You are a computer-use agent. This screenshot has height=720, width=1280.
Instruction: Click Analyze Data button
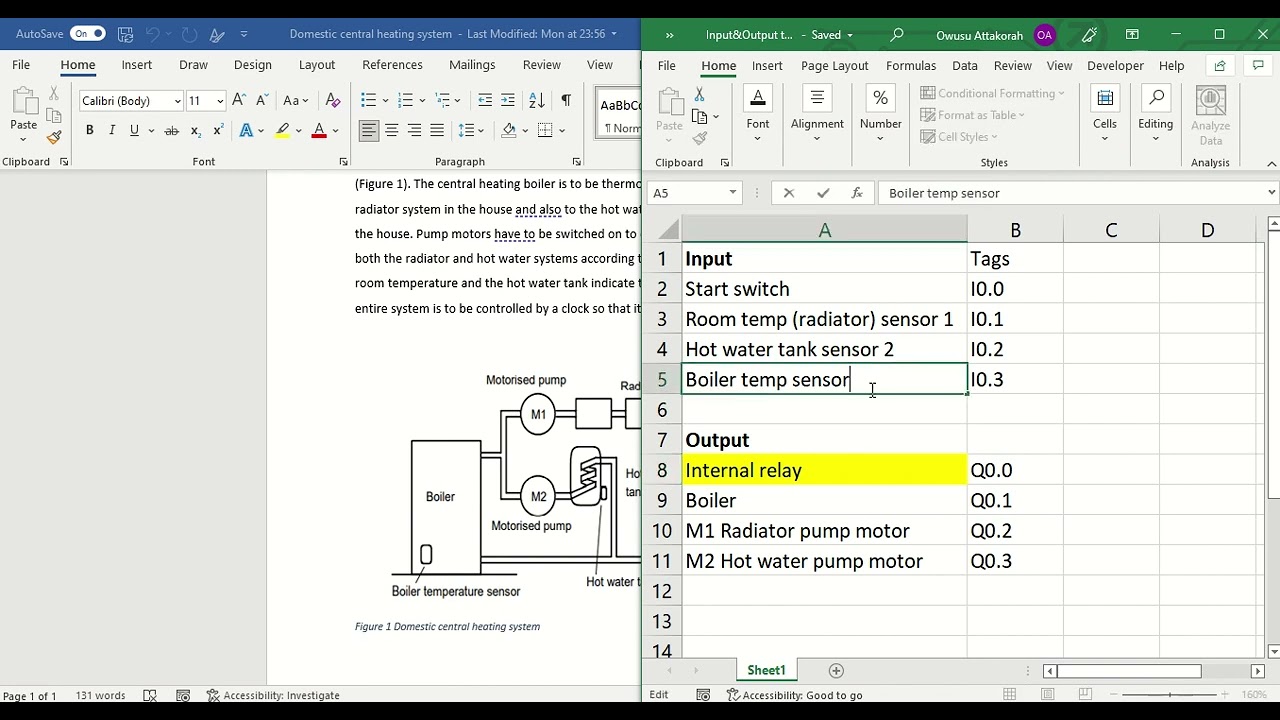tap(1210, 116)
